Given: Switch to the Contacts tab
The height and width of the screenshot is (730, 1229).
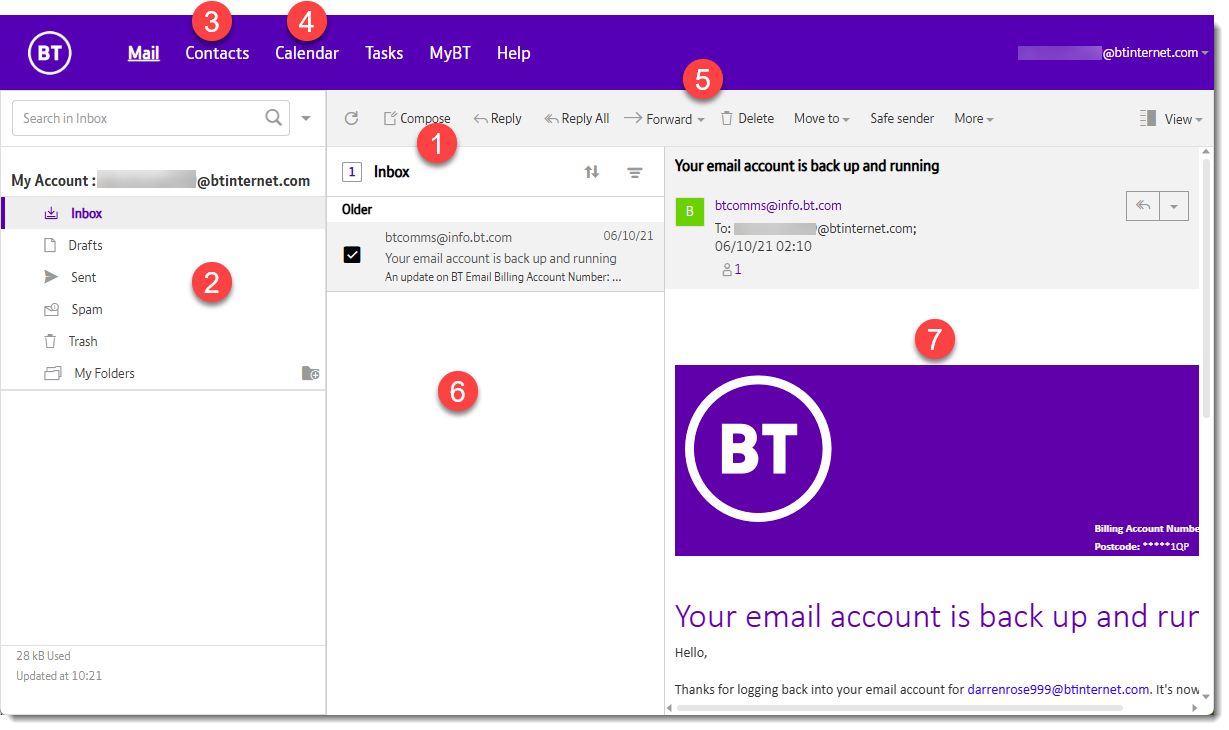Looking at the screenshot, I should pos(217,53).
